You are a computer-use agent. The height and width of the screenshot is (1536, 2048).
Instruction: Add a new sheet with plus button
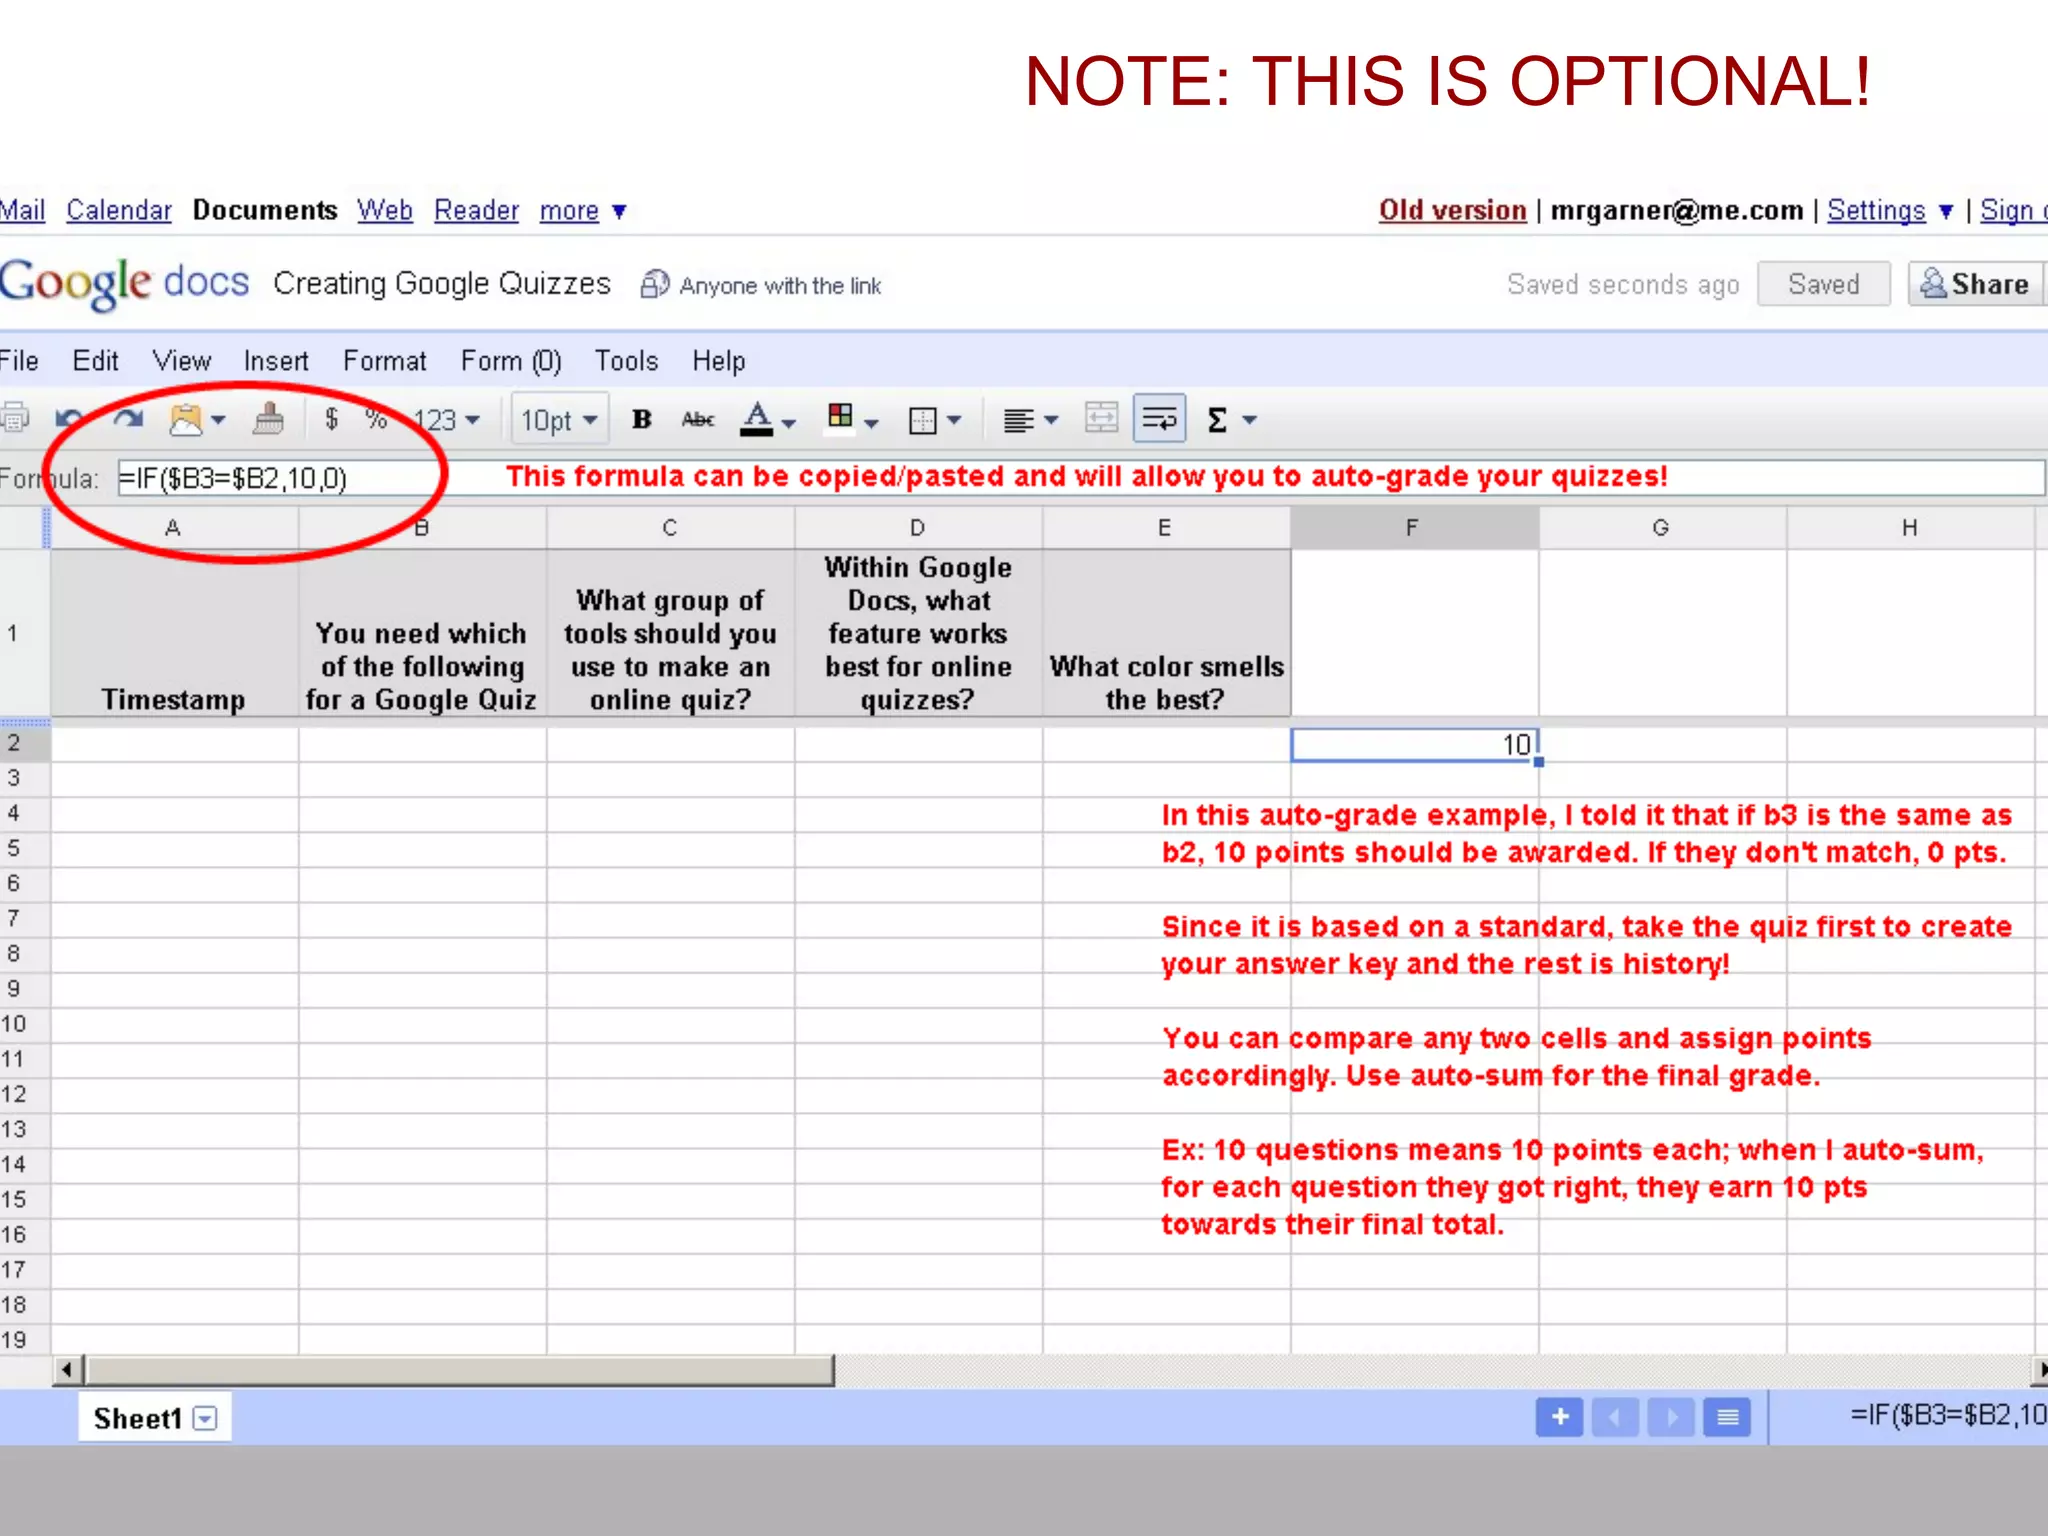pos(1559,1417)
